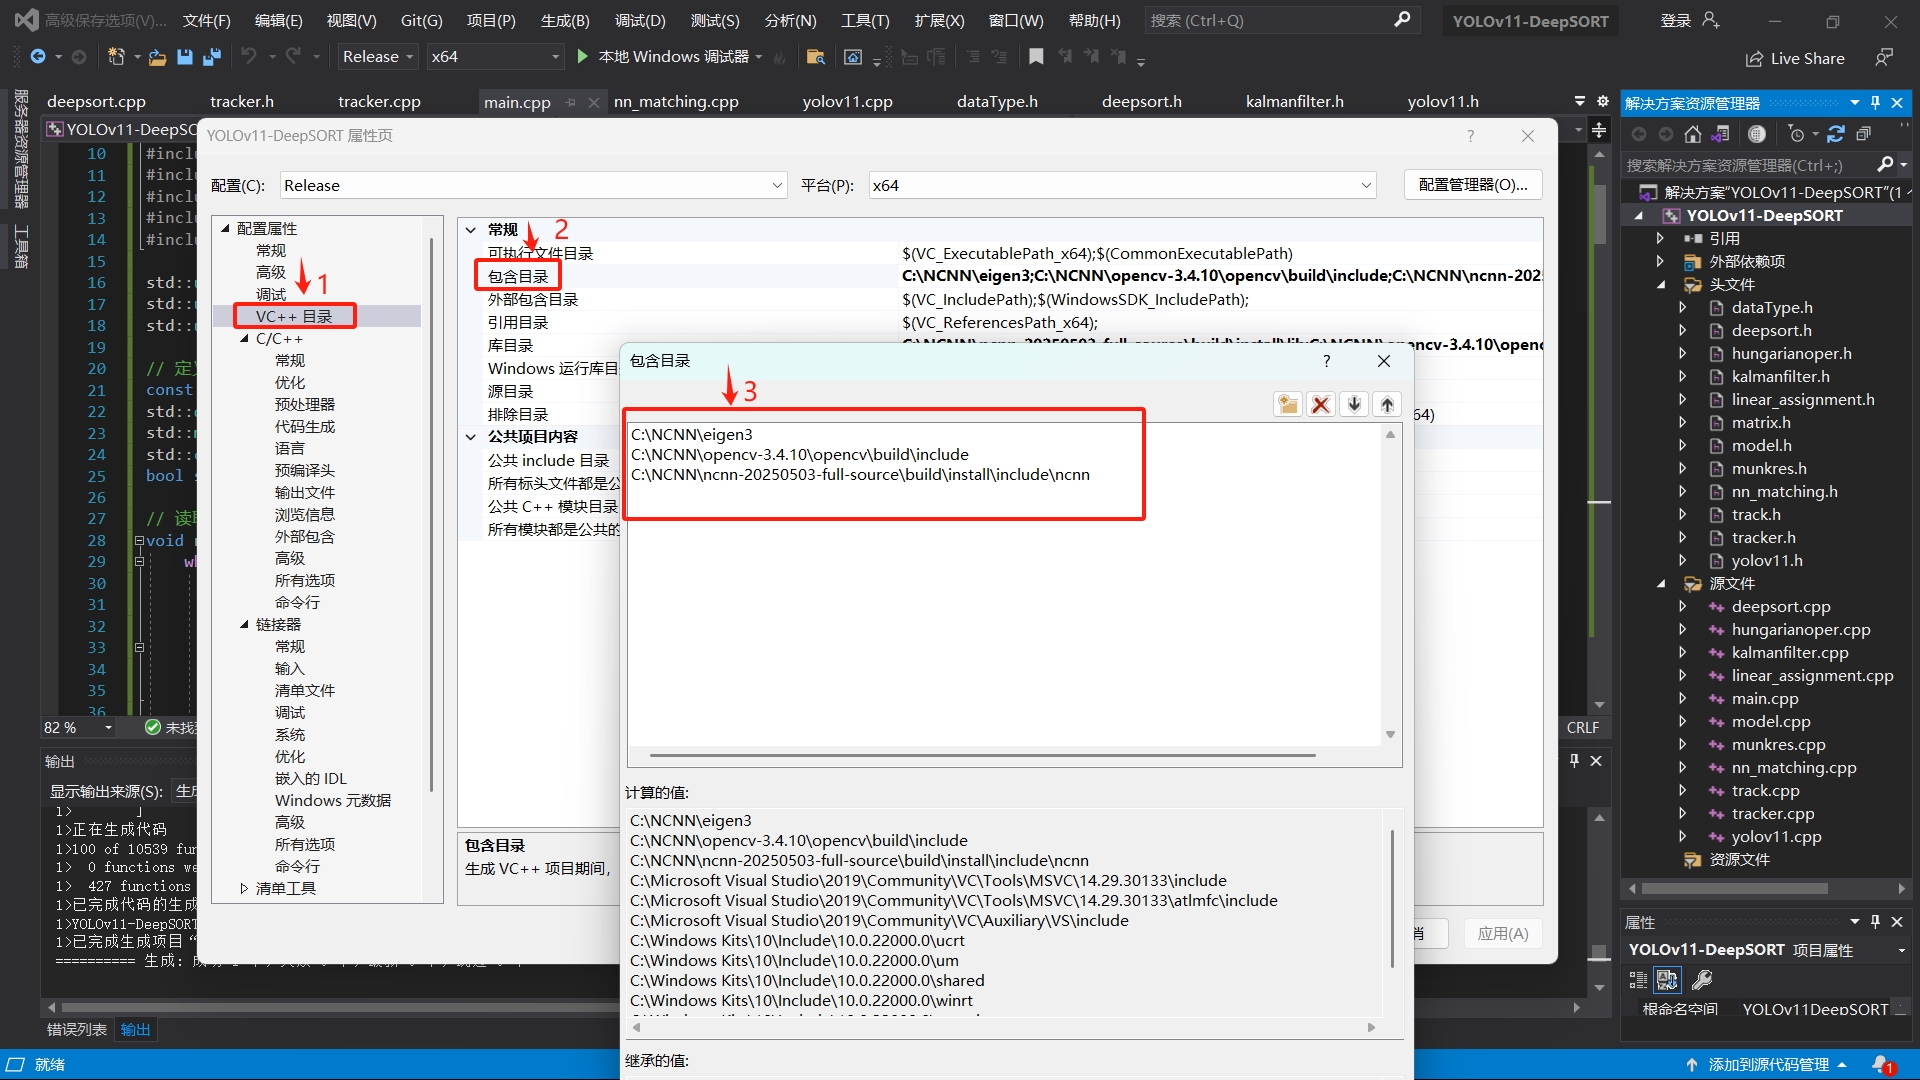Viewport: 1920px width, 1080px height.
Task: Click the show all files globe icon
Action: [x=1757, y=134]
